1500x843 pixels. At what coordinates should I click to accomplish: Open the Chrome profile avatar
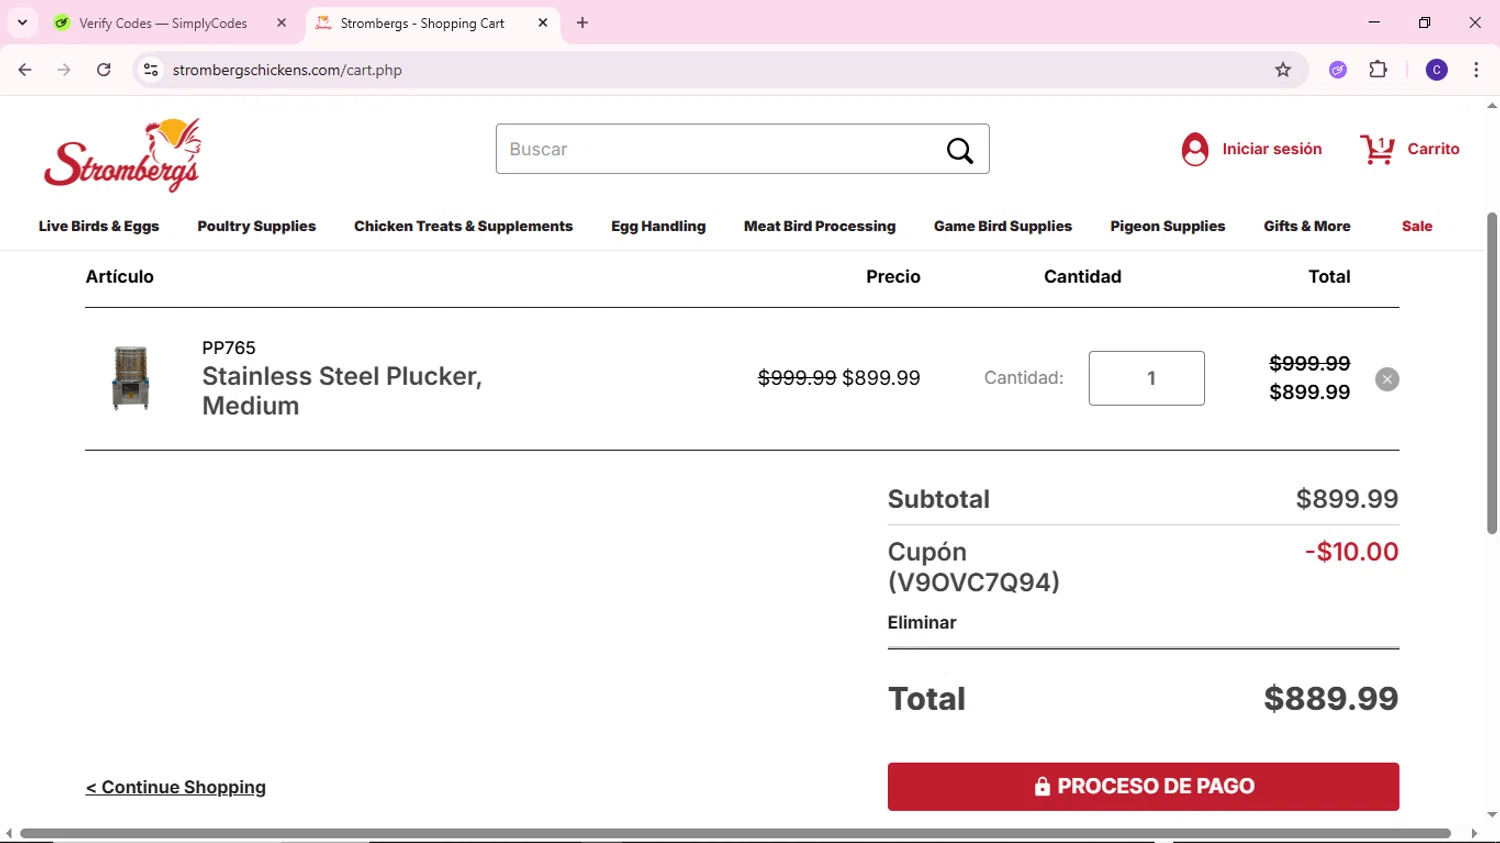pos(1437,70)
